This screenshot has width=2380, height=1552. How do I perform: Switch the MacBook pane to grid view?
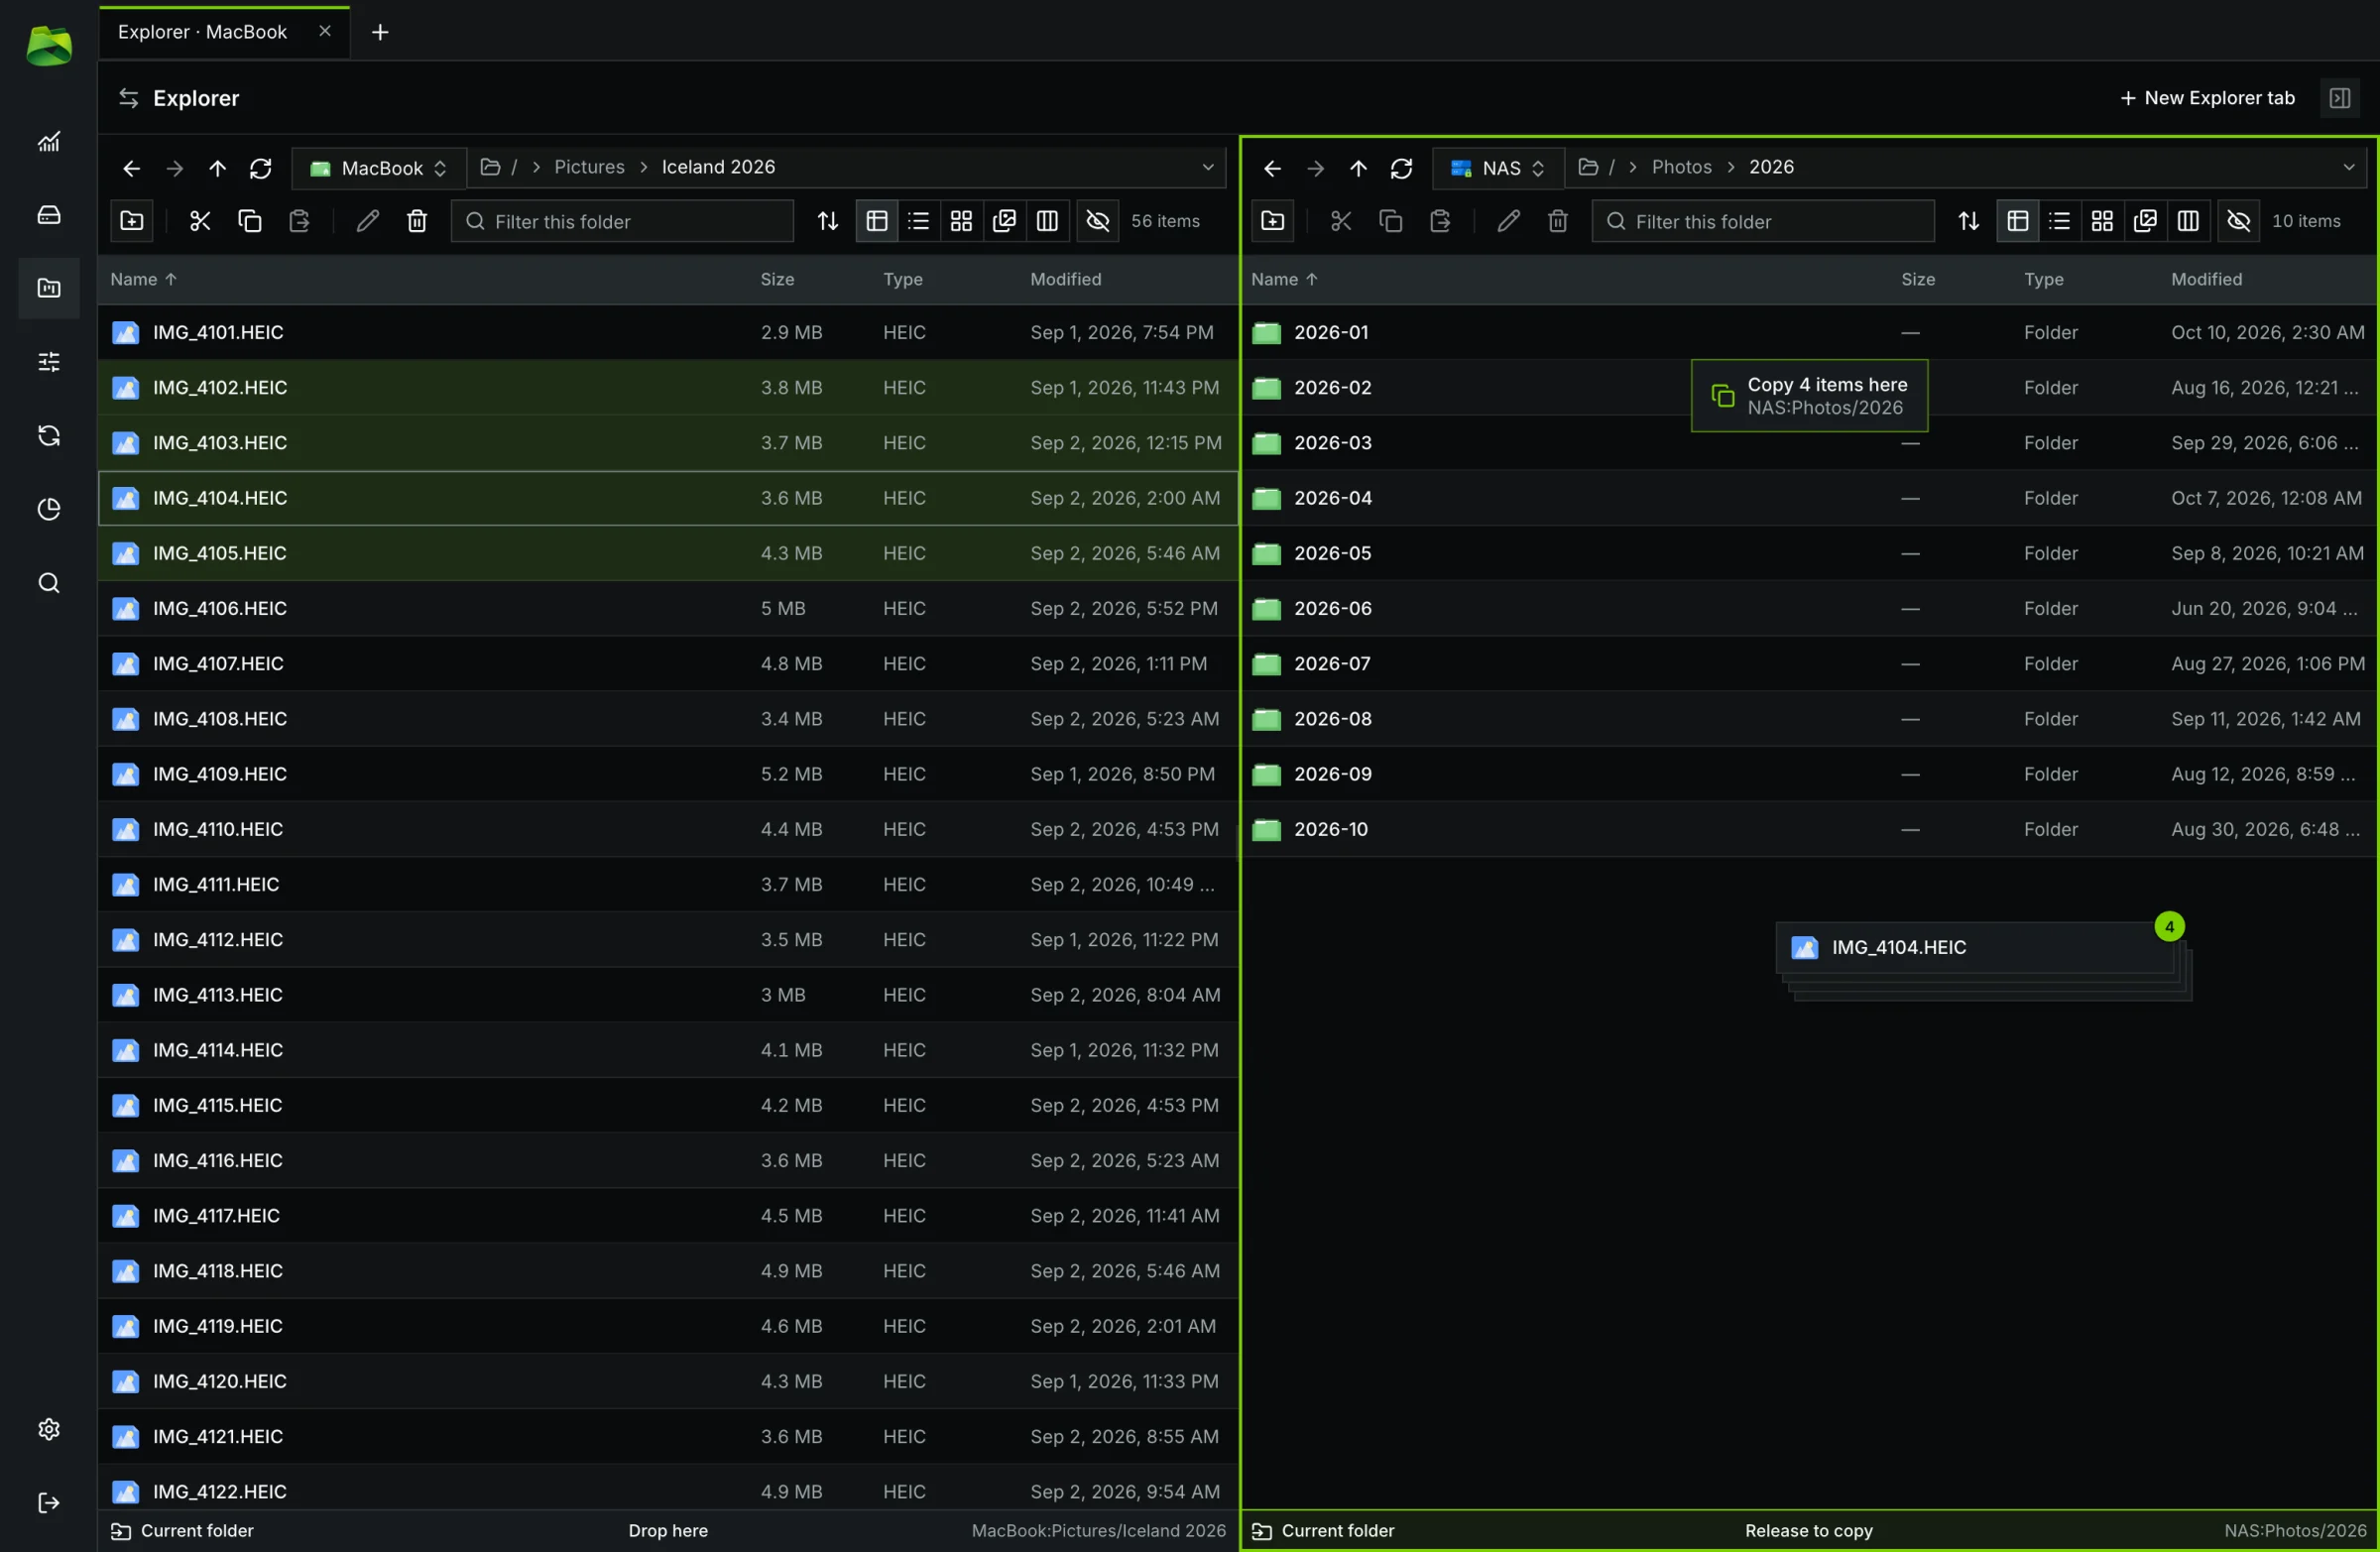pyautogui.click(x=961, y=221)
